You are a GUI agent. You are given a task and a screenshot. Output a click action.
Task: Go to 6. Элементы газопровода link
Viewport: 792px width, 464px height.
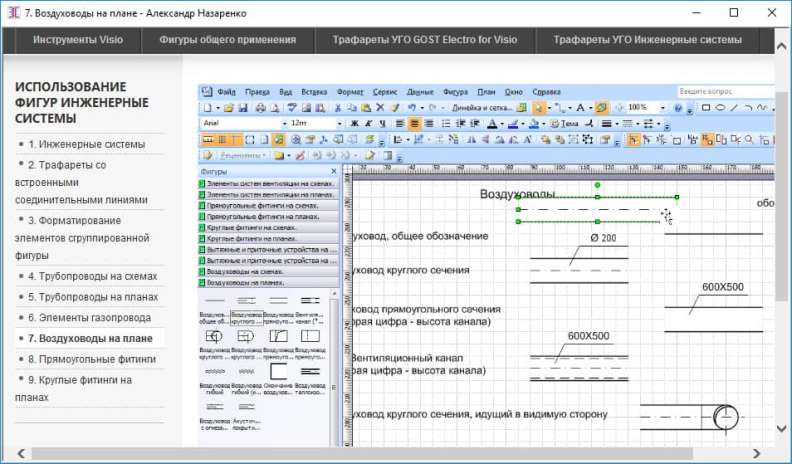(x=89, y=318)
